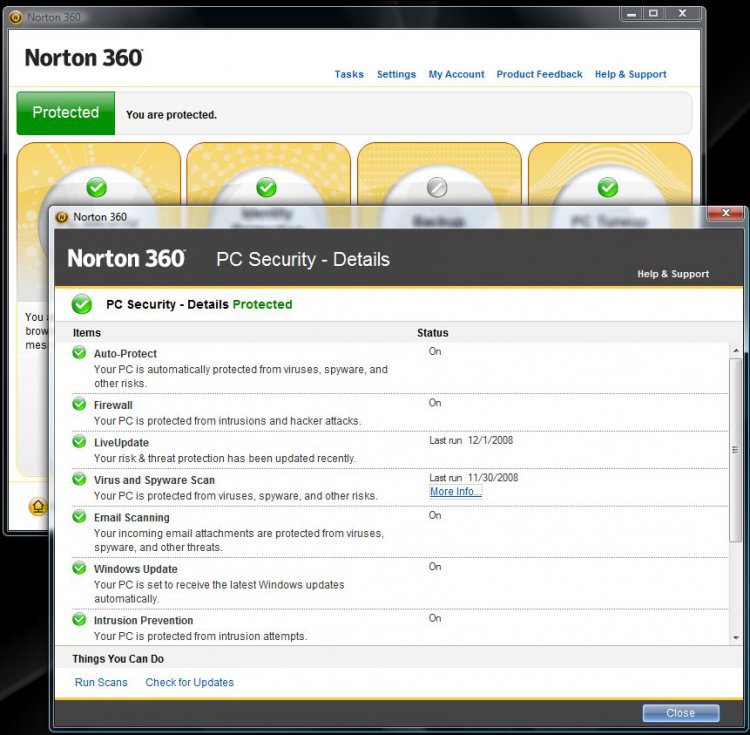Screen dimensions: 750x735
Task: Click the green Protected status button in main window
Action: [66, 113]
